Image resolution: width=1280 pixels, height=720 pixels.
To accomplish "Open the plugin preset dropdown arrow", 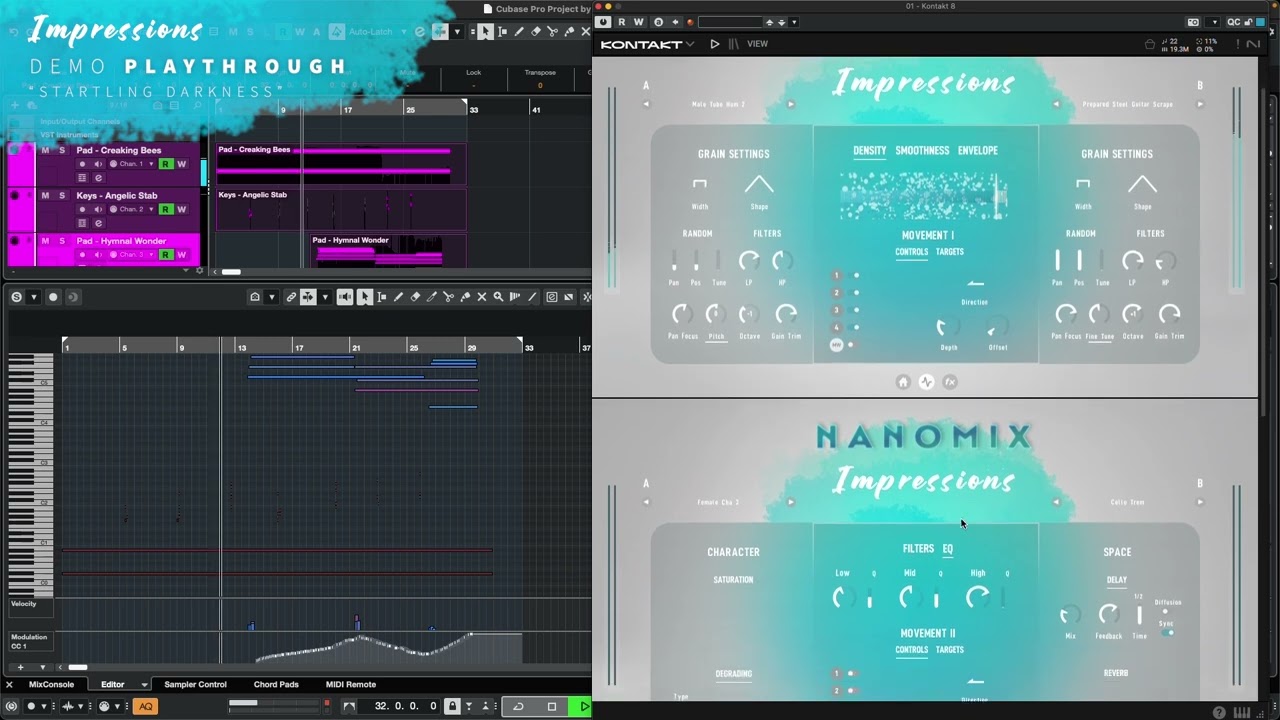I will (x=794, y=22).
